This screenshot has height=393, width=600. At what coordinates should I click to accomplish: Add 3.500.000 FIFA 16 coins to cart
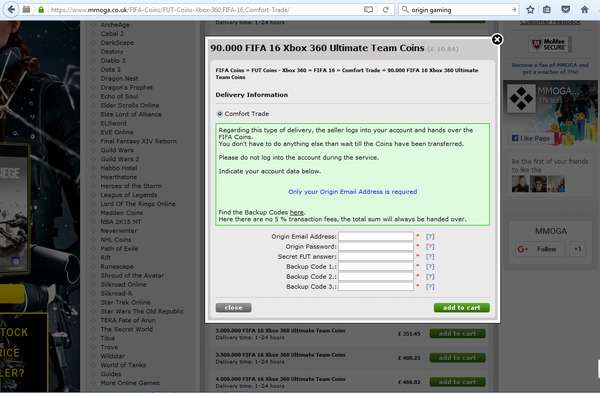[457, 358]
